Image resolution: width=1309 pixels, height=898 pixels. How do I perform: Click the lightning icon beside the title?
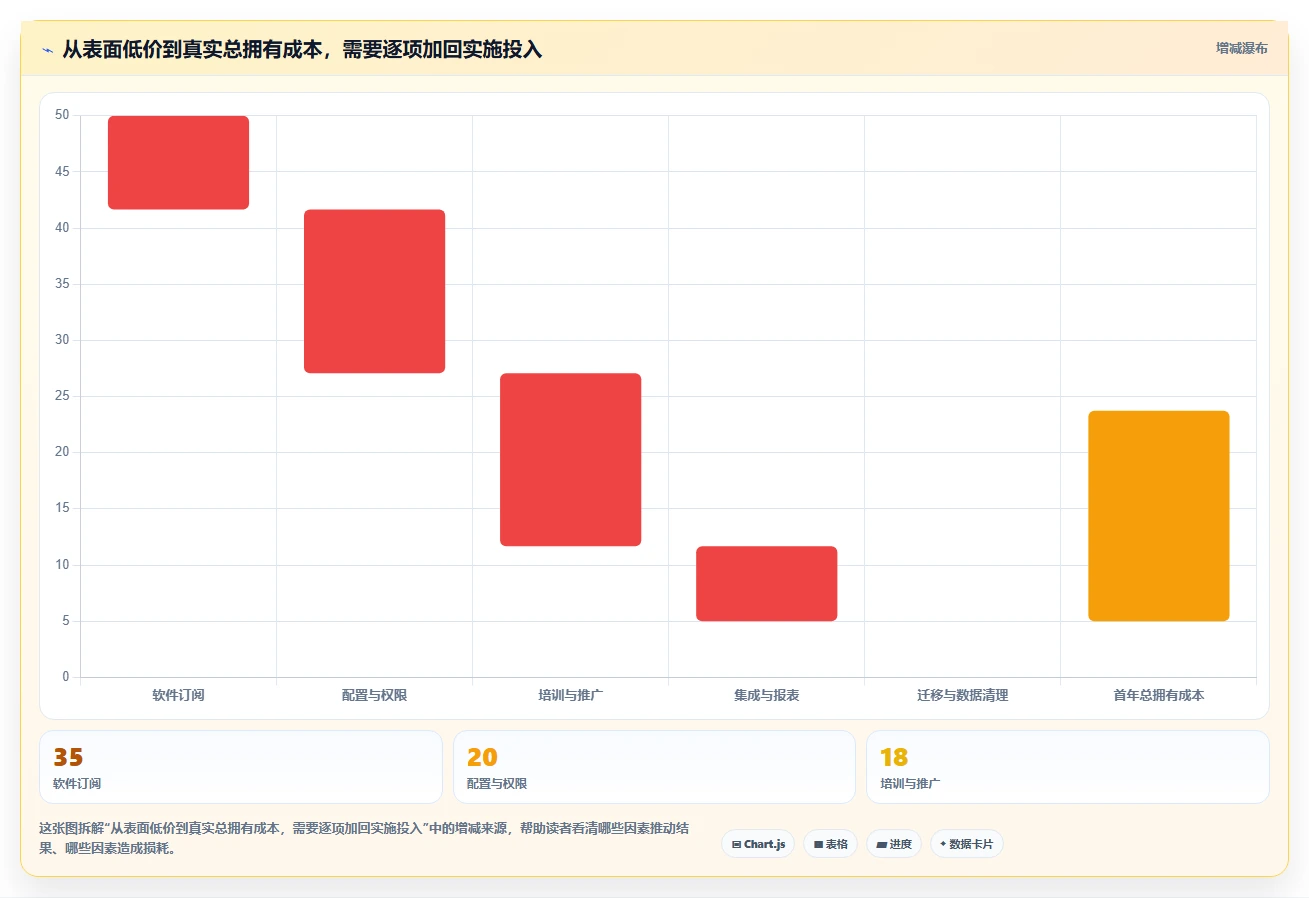[48, 49]
